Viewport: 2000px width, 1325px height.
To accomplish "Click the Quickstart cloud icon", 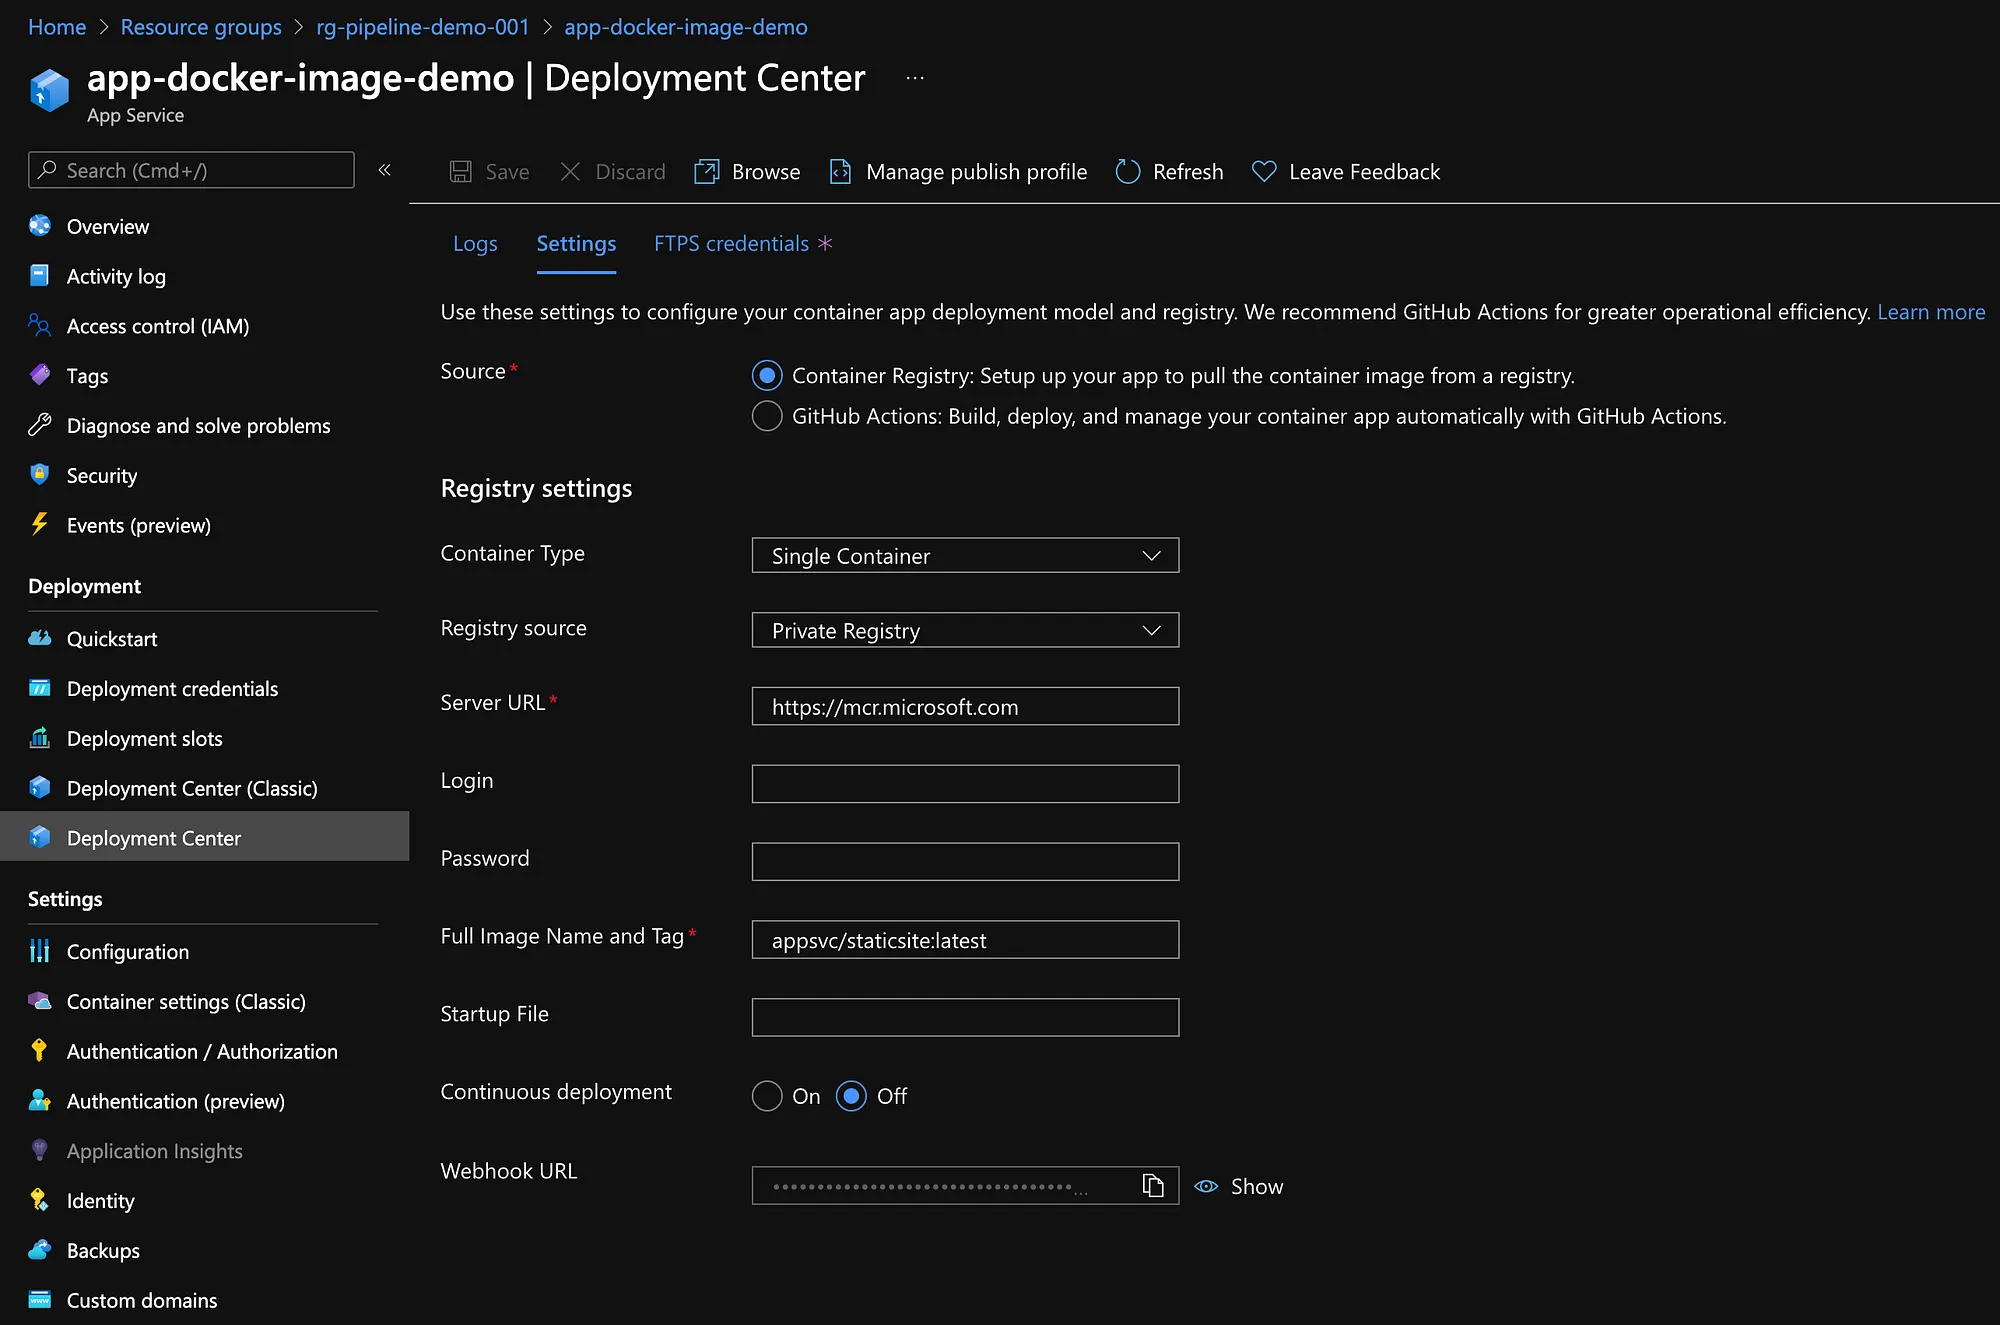I will point(40,638).
